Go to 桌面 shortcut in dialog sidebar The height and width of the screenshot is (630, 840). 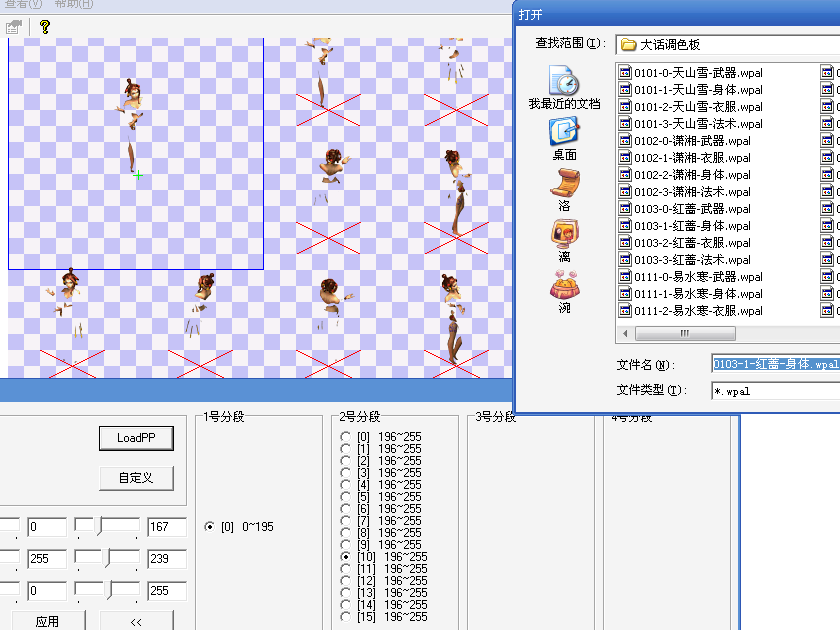(x=564, y=139)
